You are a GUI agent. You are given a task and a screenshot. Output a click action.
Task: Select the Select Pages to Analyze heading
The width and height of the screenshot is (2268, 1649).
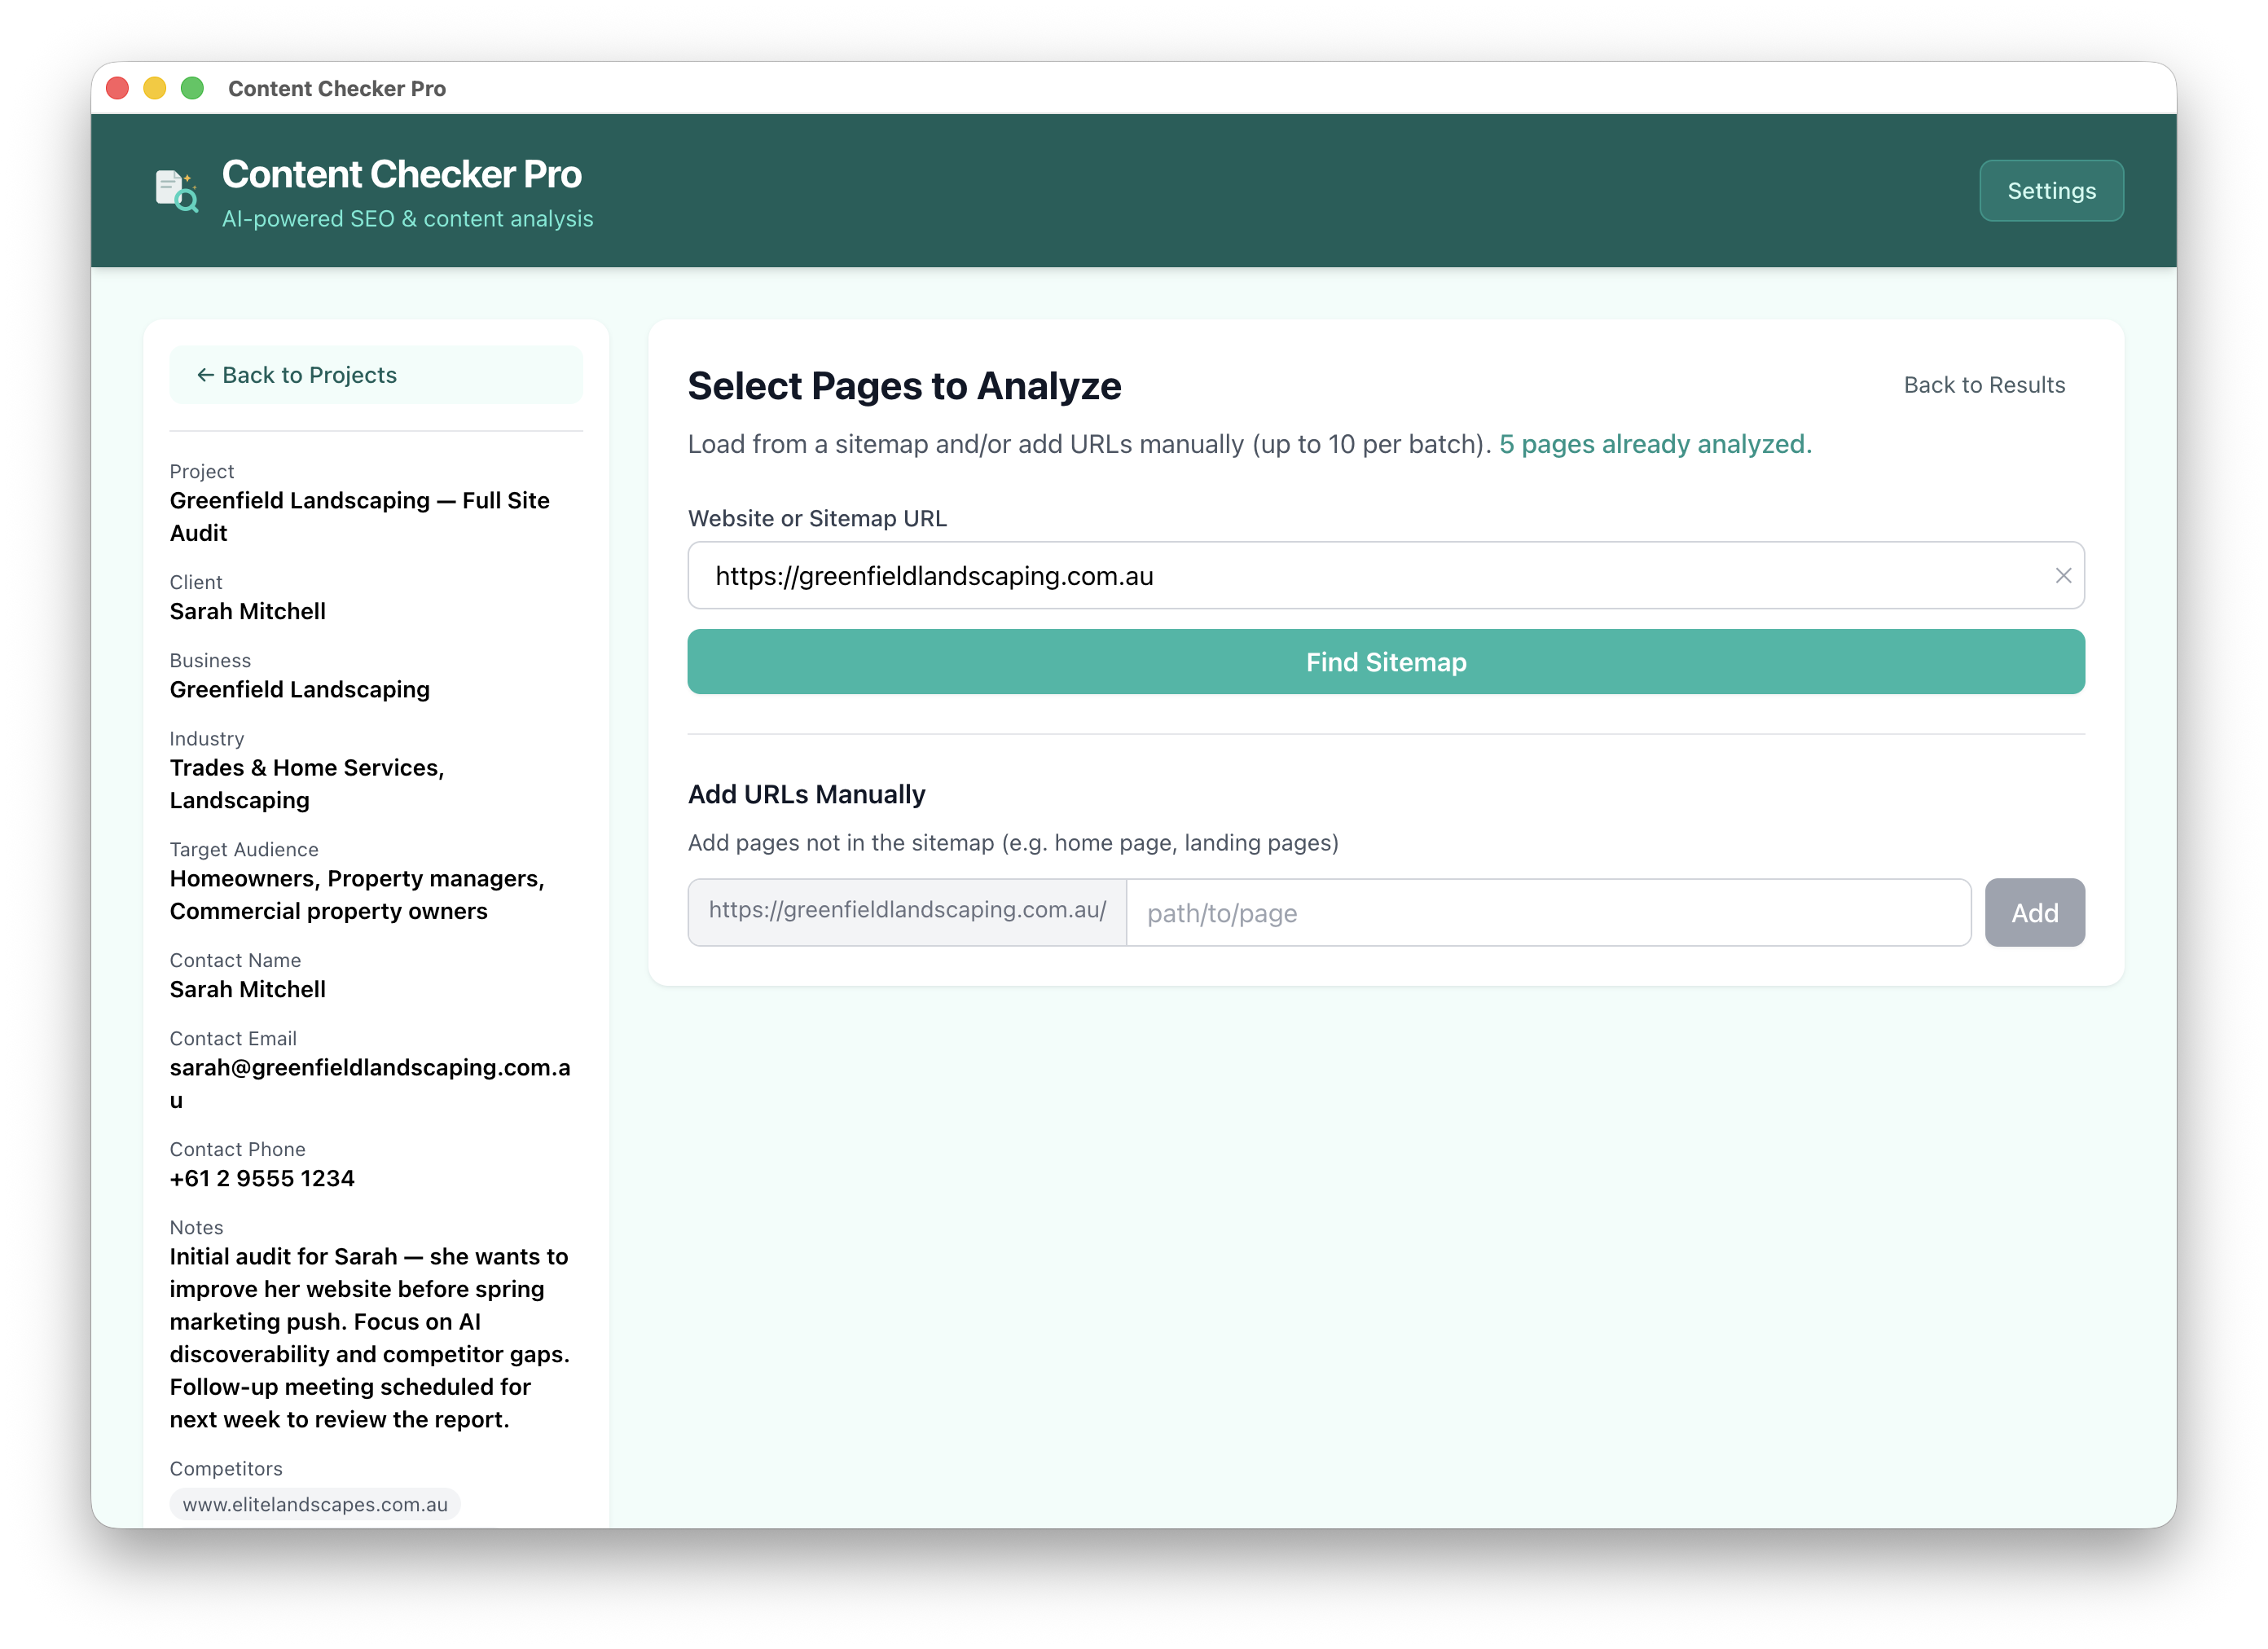coord(904,386)
